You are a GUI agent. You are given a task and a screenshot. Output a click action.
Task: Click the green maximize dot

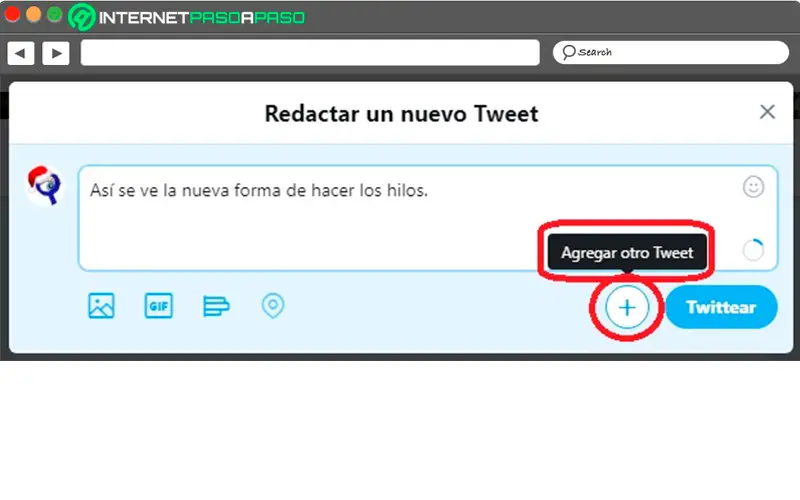[x=55, y=14]
